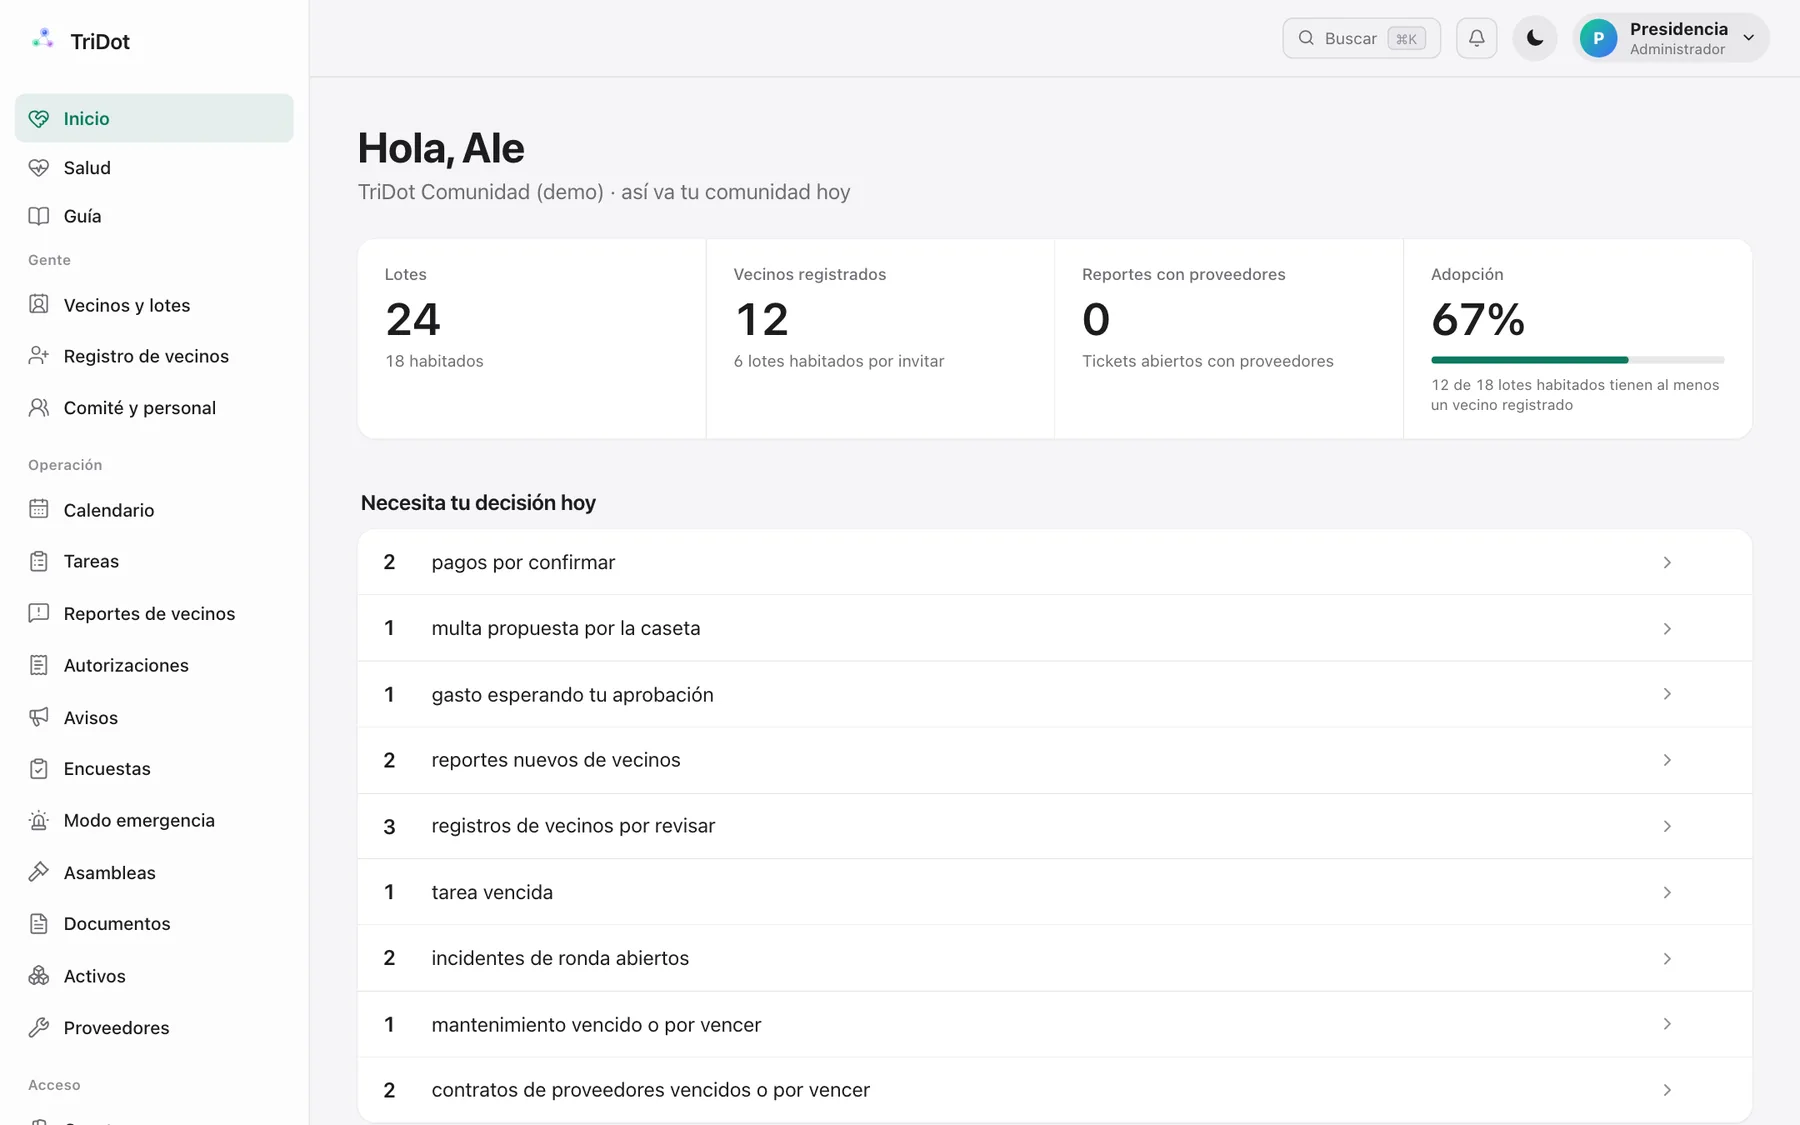Open Documentos from the sidebar
1800x1125 pixels.
(x=154, y=923)
